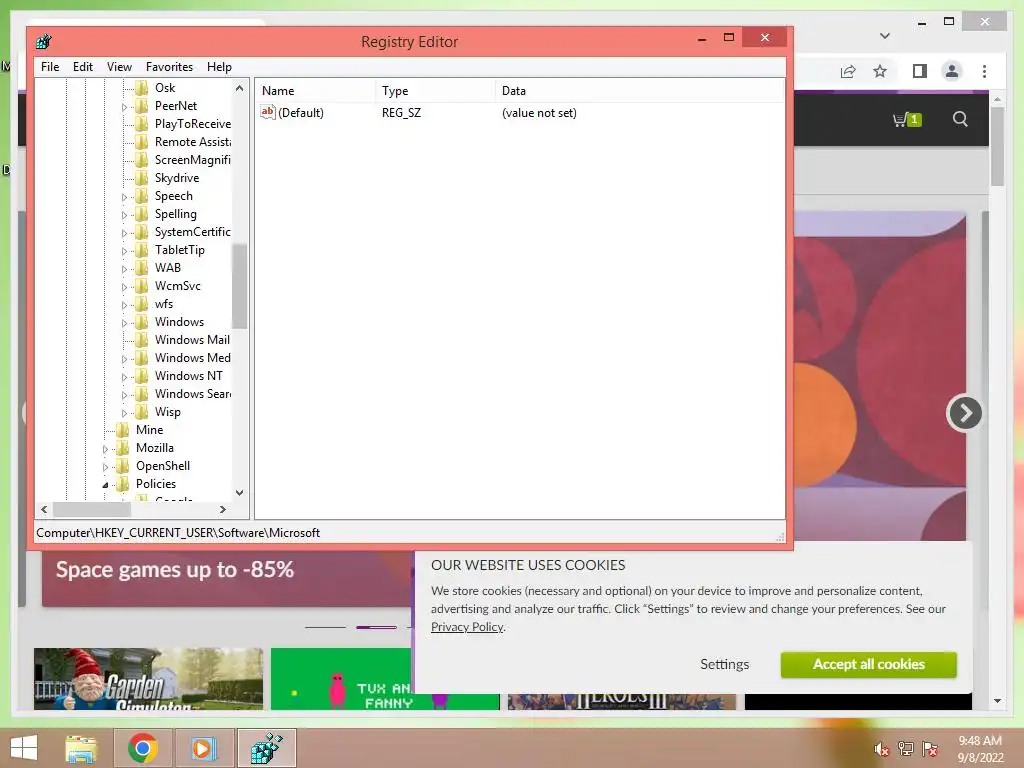1024x768 pixels.
Task: Expand the Speech key
Action: [x=124, y=197]
